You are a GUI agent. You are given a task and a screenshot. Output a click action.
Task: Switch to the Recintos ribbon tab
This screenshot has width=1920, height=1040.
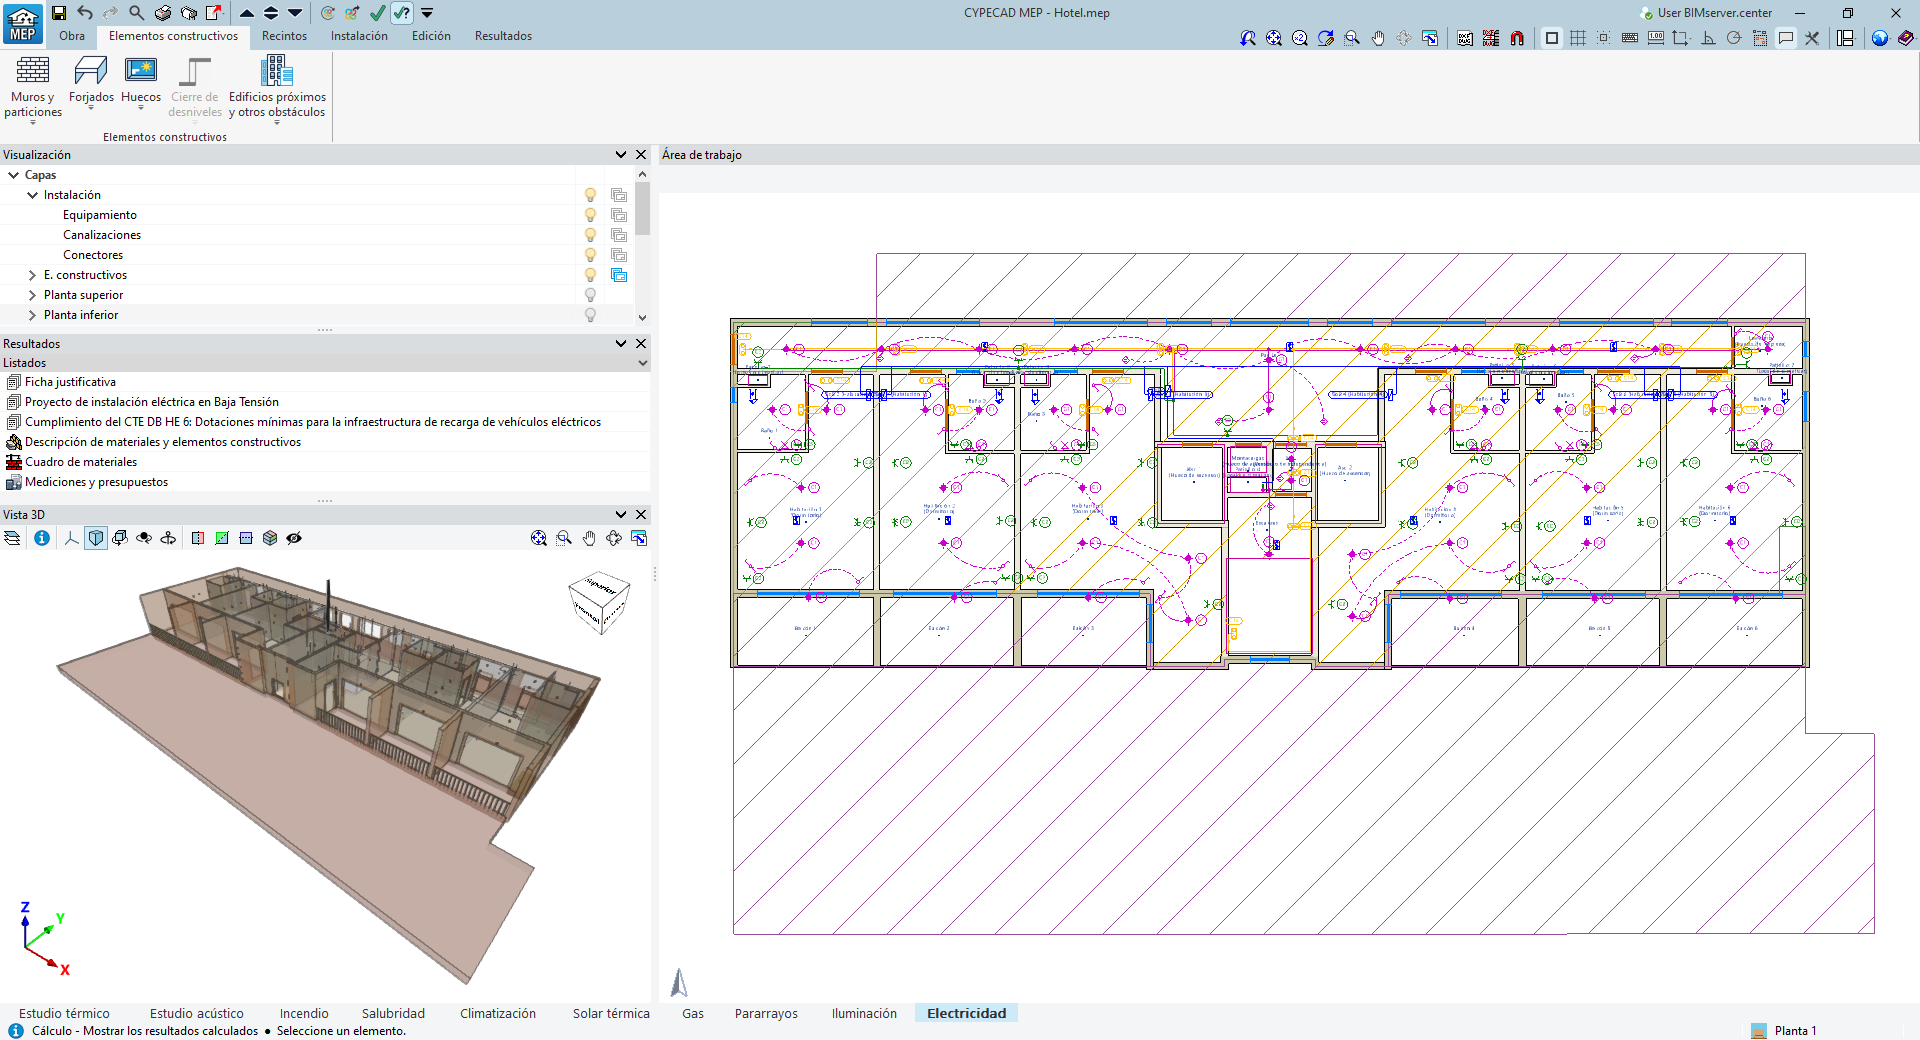pos(284,36)
